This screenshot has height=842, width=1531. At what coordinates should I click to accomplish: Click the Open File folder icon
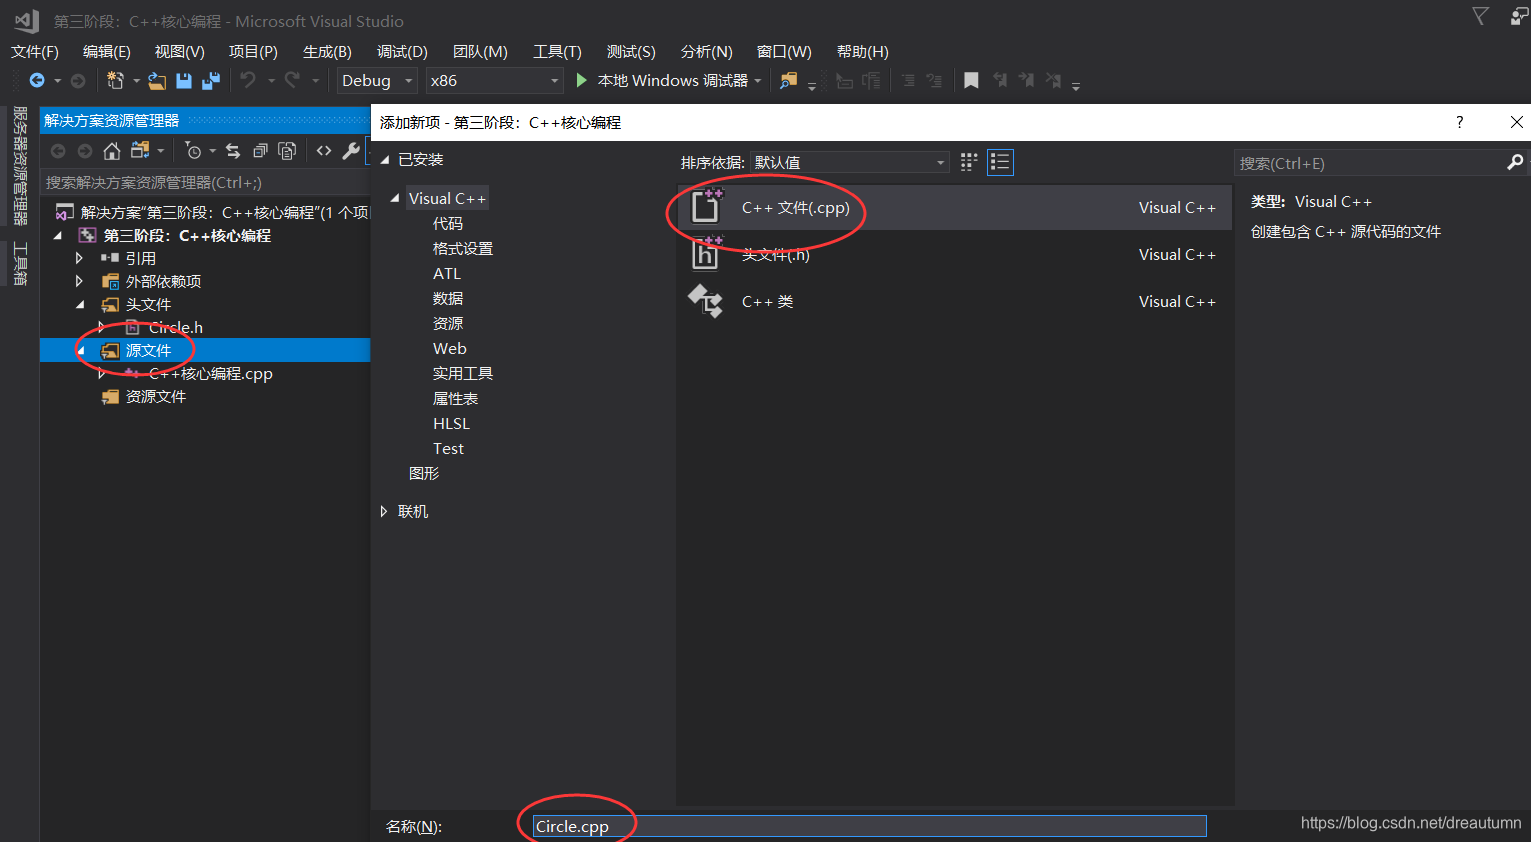[157, 80]
